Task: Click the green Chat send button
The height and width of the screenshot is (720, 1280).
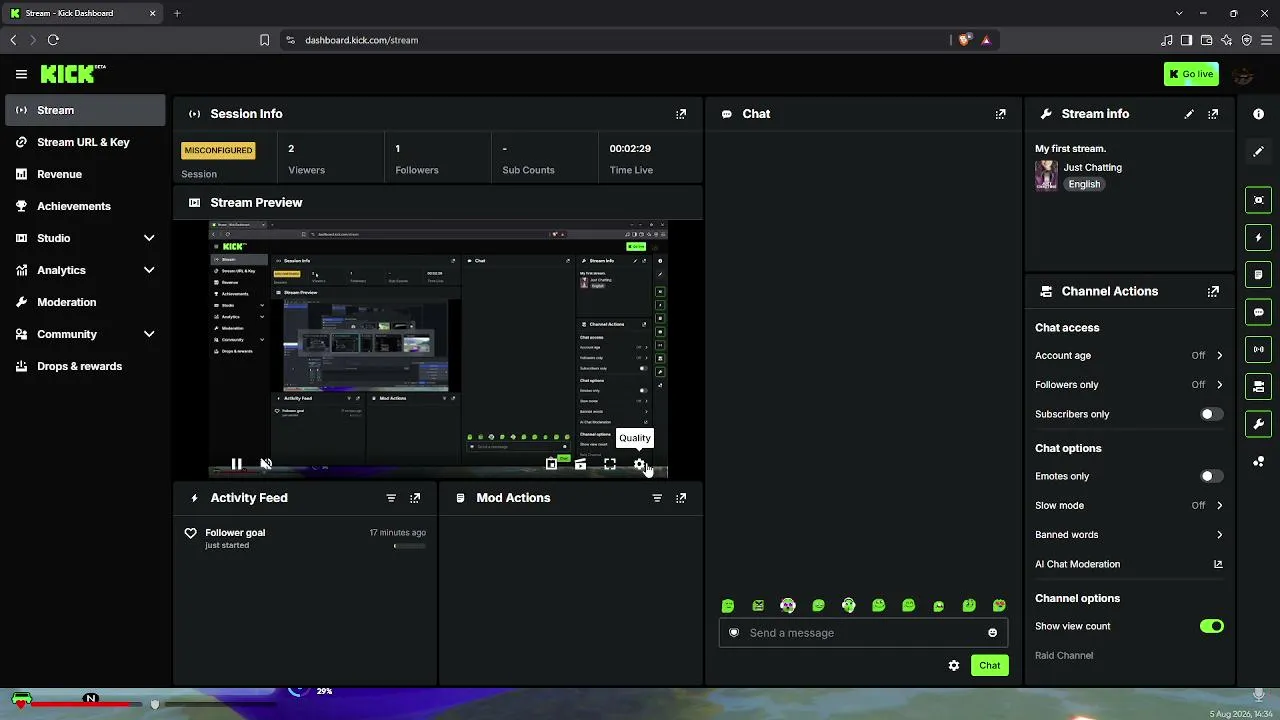Action: coord(989,666)
